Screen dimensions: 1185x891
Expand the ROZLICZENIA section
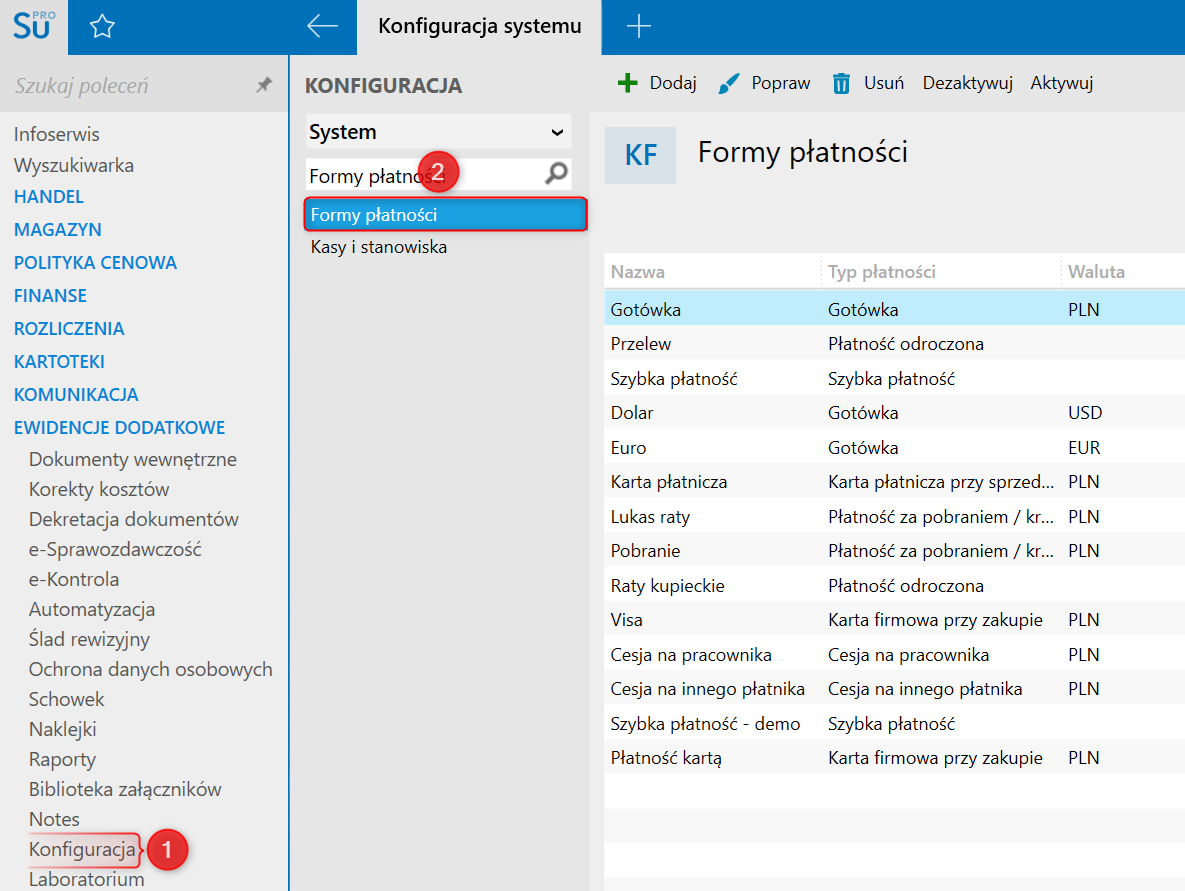[69, 329]
